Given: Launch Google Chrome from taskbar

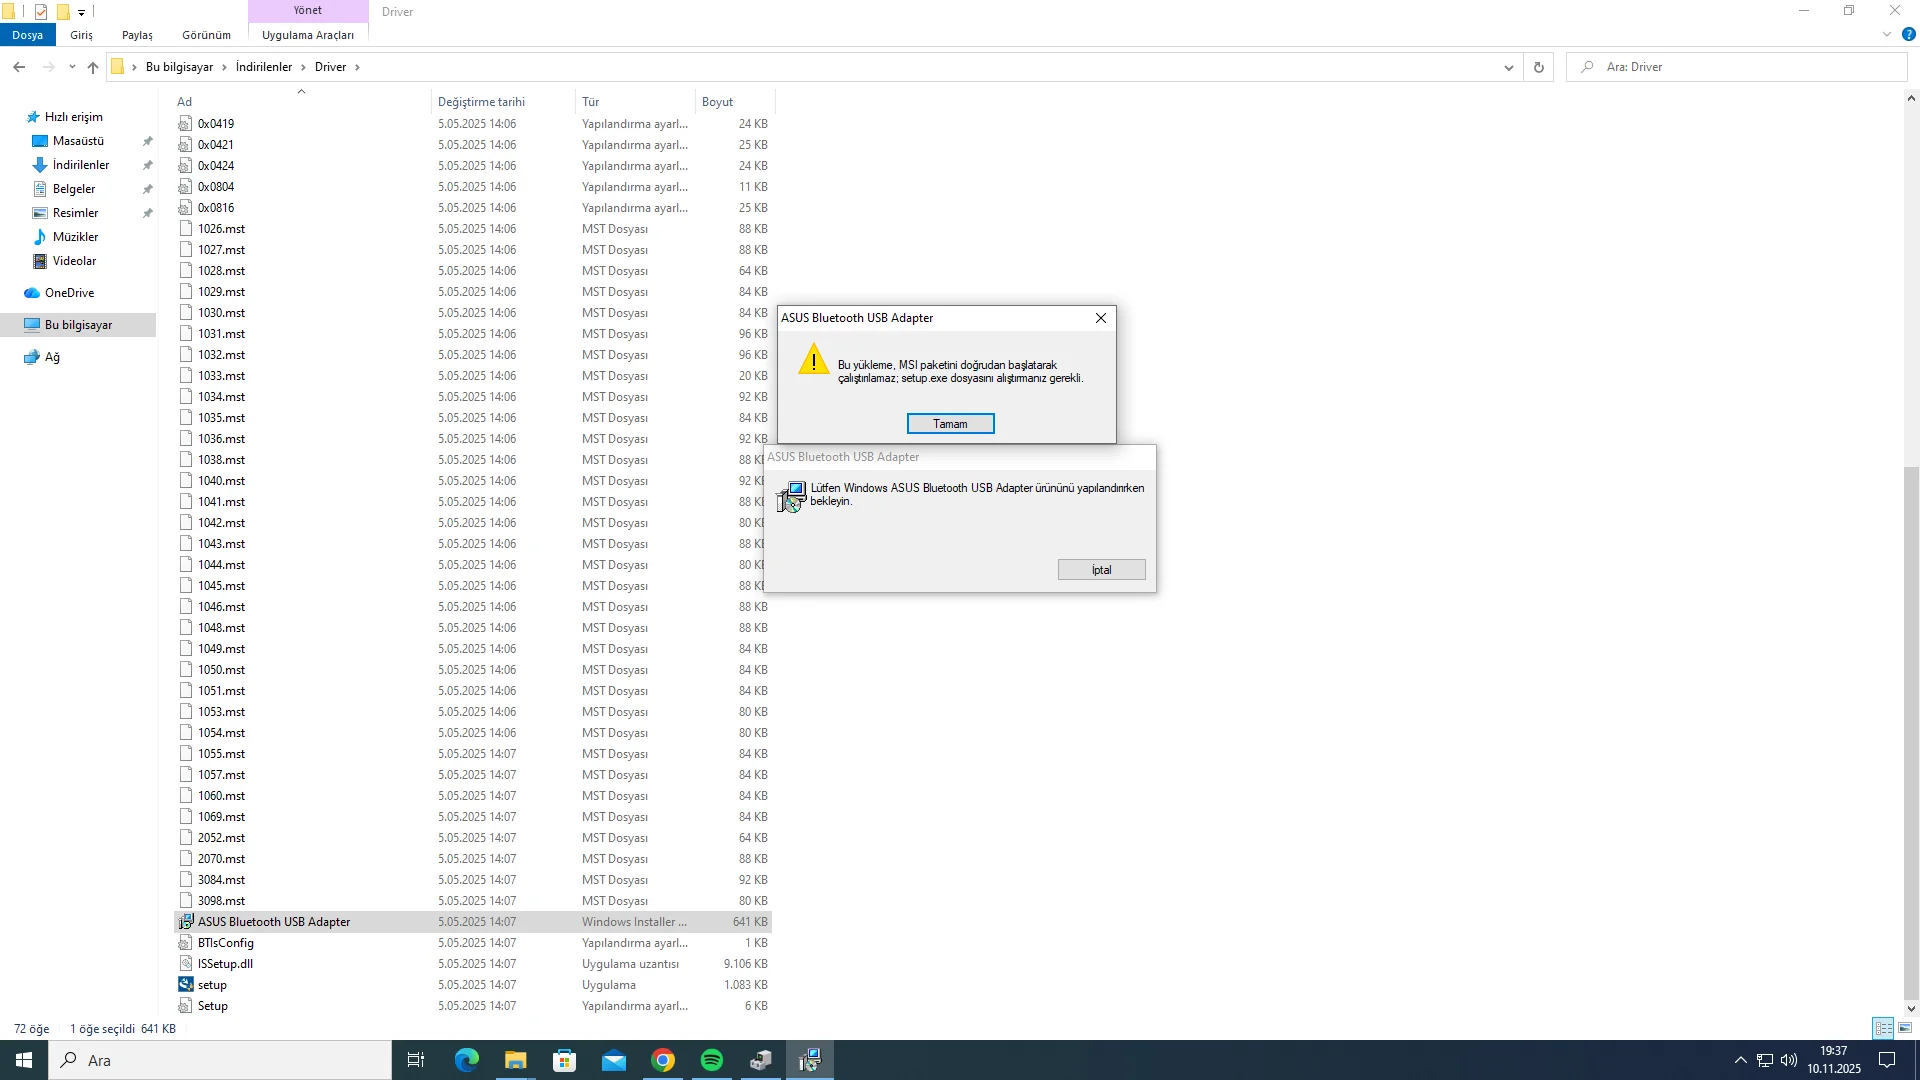Looking at the screenshot, I should (663, 1060).
